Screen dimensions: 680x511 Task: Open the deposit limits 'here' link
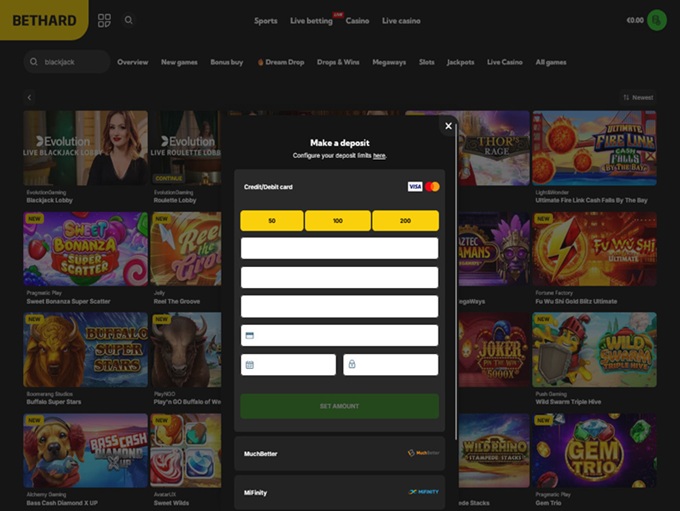pos(379,156)
